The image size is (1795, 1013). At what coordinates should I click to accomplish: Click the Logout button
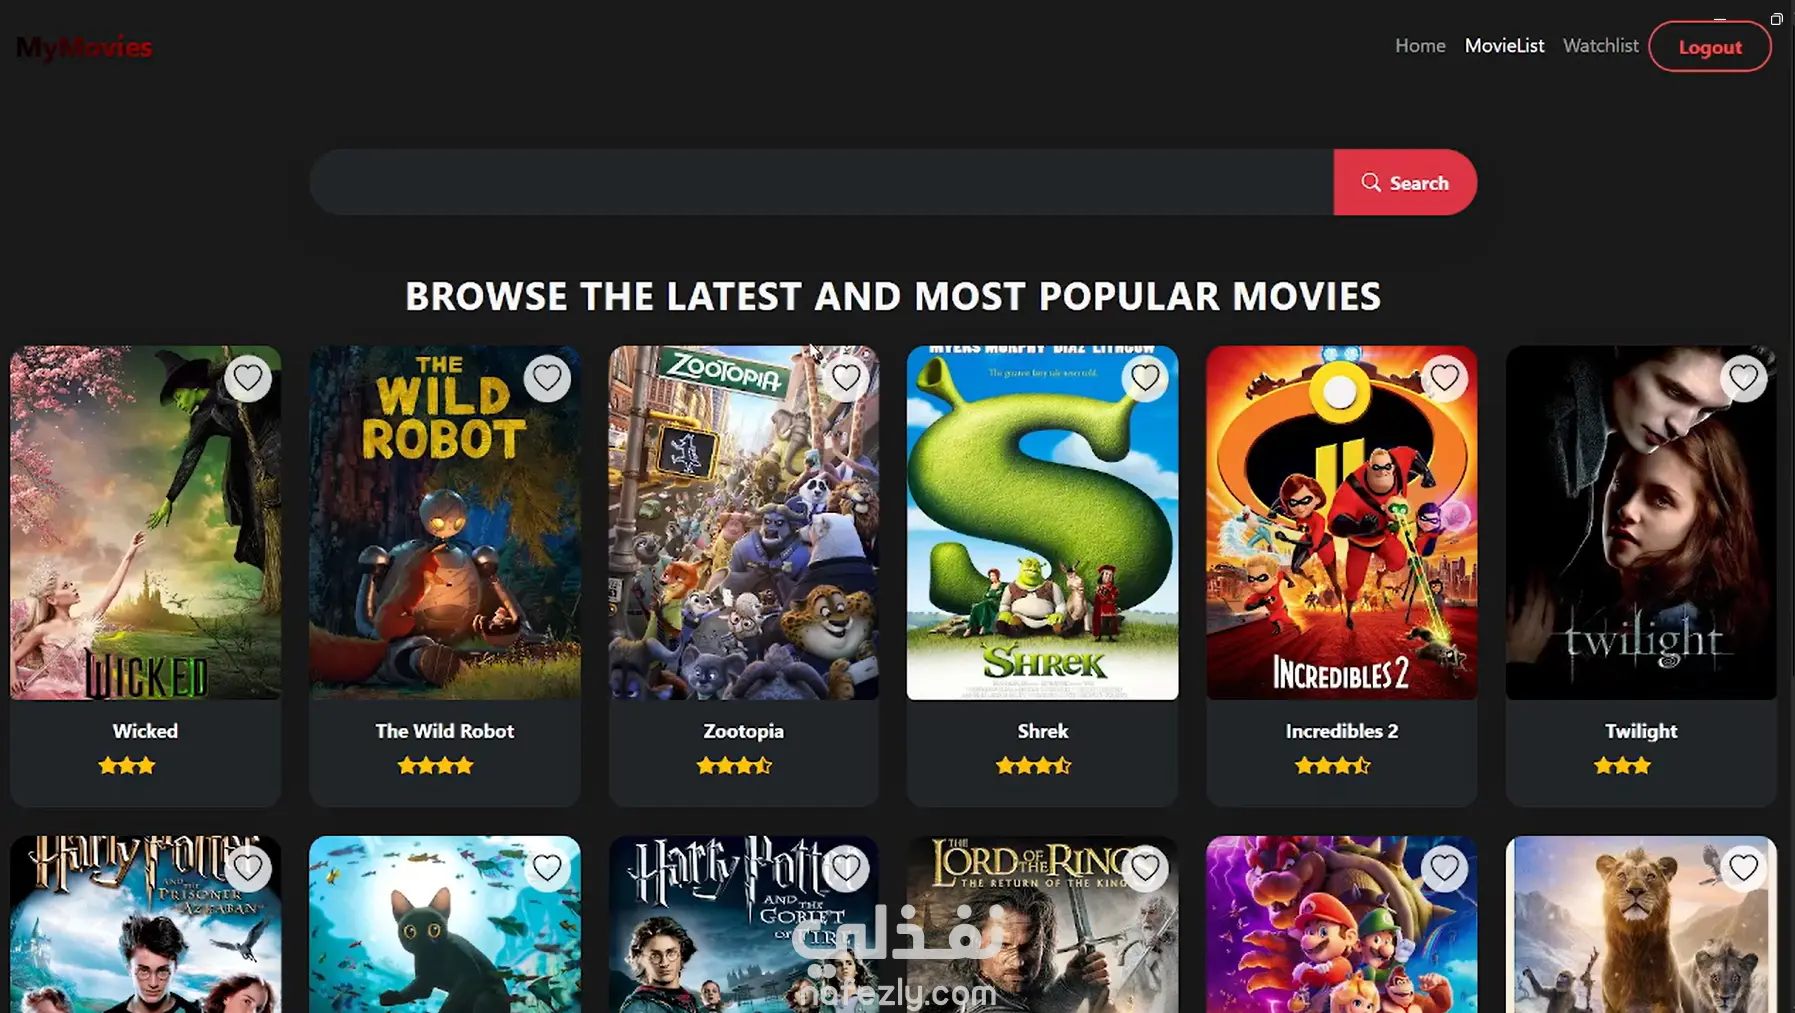pos(1710,47)
